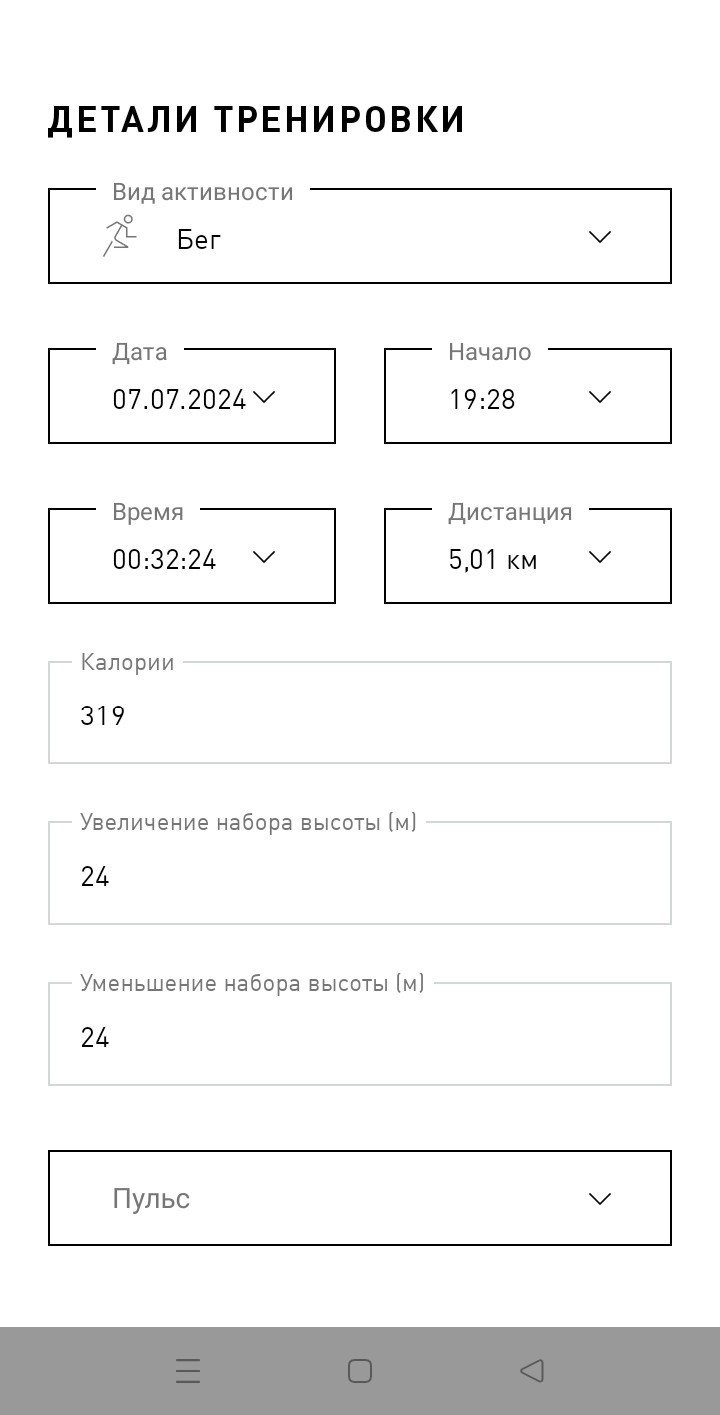
Task: Tap the Пульс label
Action: point(151,1199)
